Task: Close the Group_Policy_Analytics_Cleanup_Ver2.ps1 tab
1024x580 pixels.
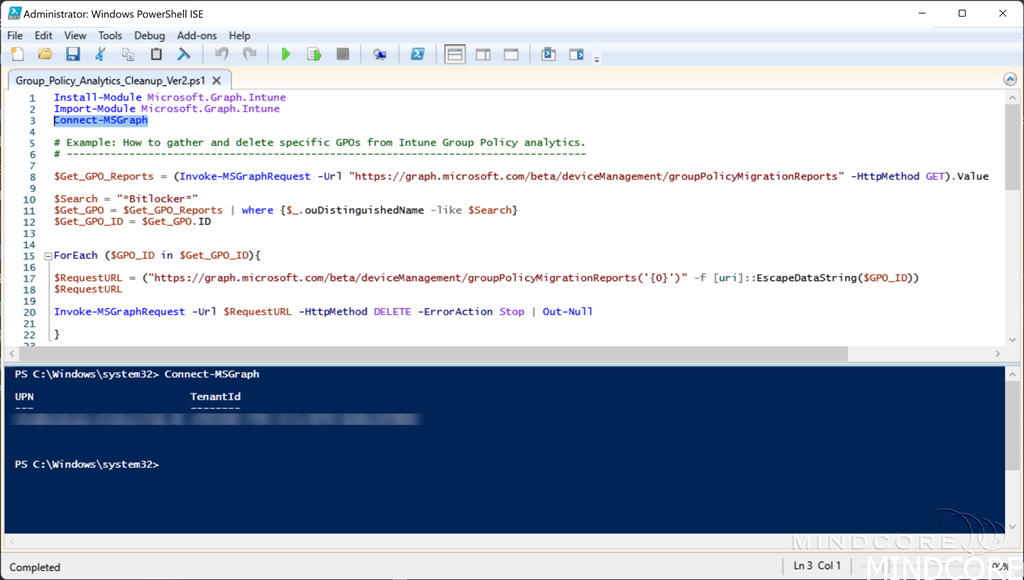Action: coord(218,80)
